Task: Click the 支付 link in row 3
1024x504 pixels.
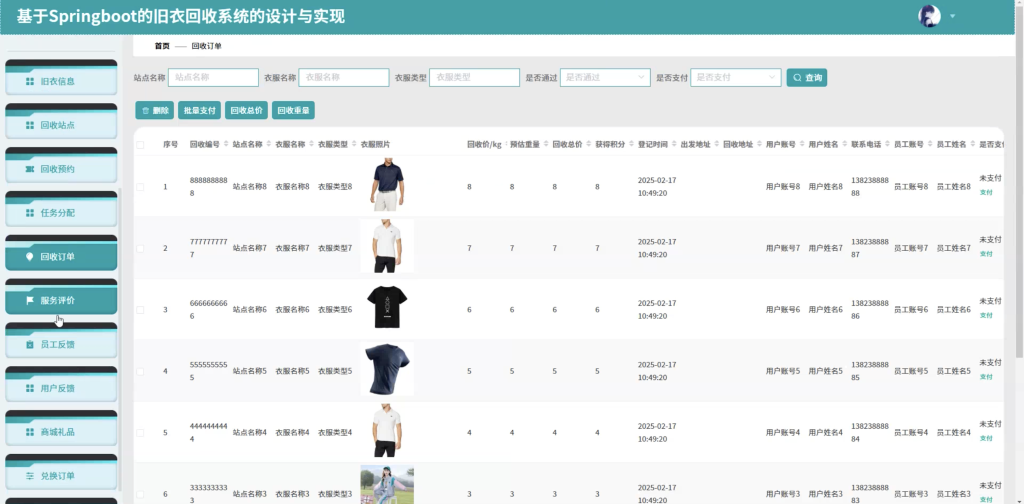Action: tap(986, 315)
